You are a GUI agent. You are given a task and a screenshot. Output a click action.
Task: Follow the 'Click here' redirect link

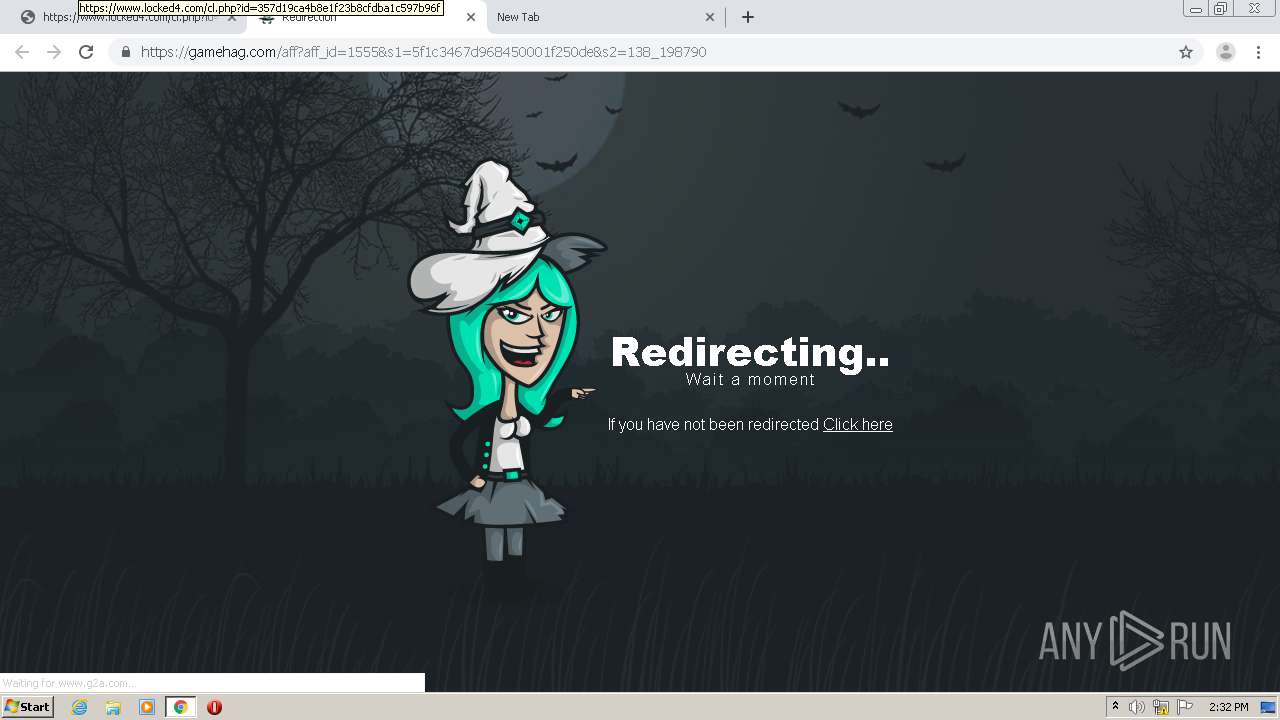click(x=857, y=424)
